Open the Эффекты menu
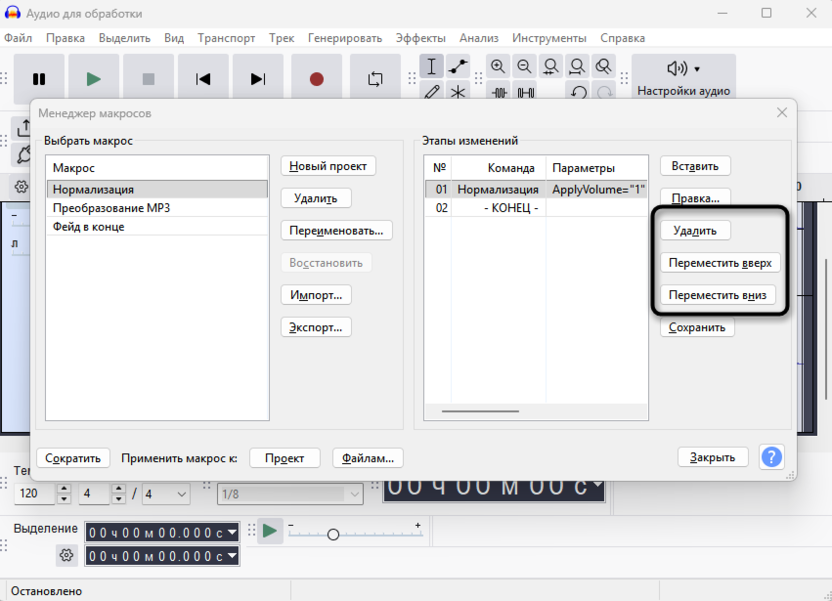Image resolution: width=832 pixels, height=601 pixels. pos(420,38)
